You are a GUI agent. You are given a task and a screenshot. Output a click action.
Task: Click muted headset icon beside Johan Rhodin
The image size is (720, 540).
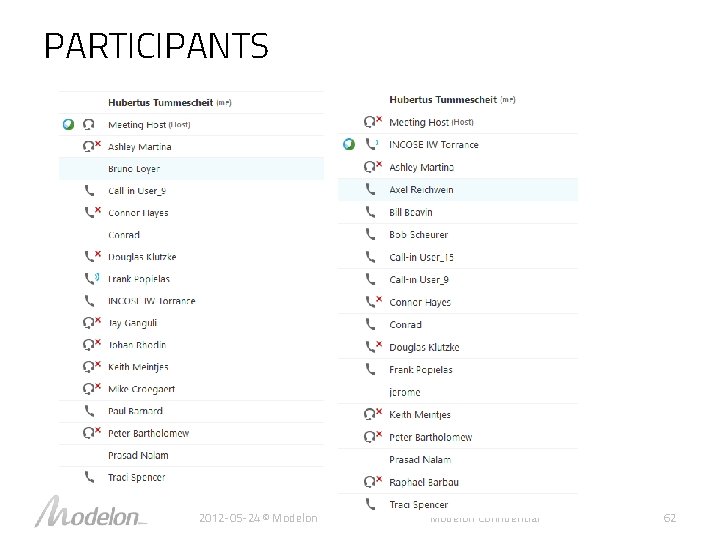coord(92,345)
